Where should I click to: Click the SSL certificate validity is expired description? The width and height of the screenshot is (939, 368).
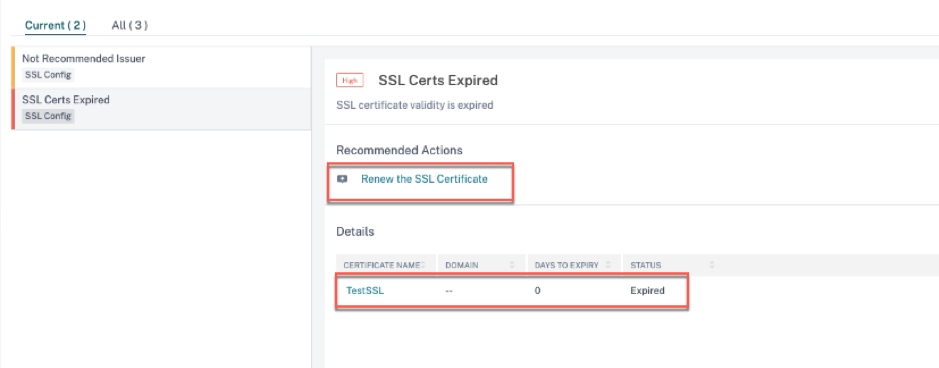414,105
